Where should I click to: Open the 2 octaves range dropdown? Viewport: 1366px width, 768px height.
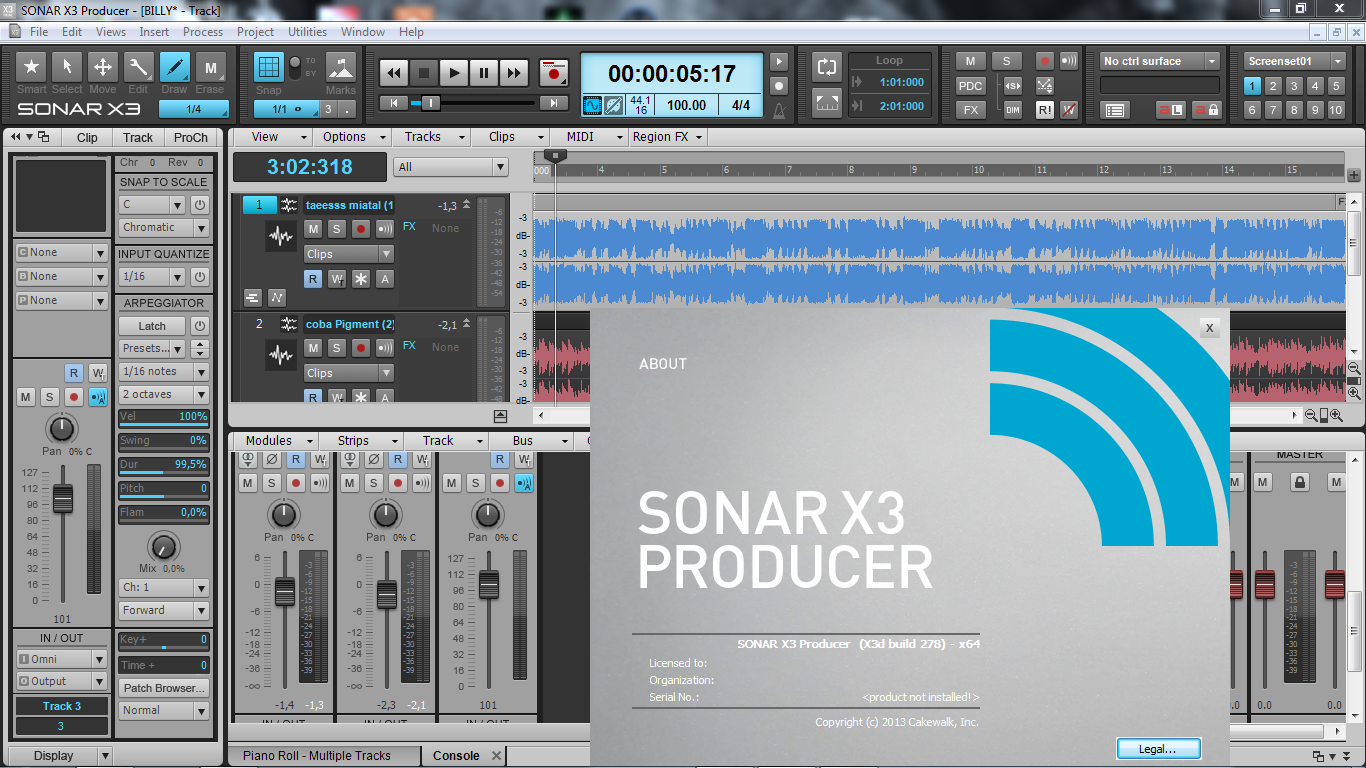click(164, 395)
